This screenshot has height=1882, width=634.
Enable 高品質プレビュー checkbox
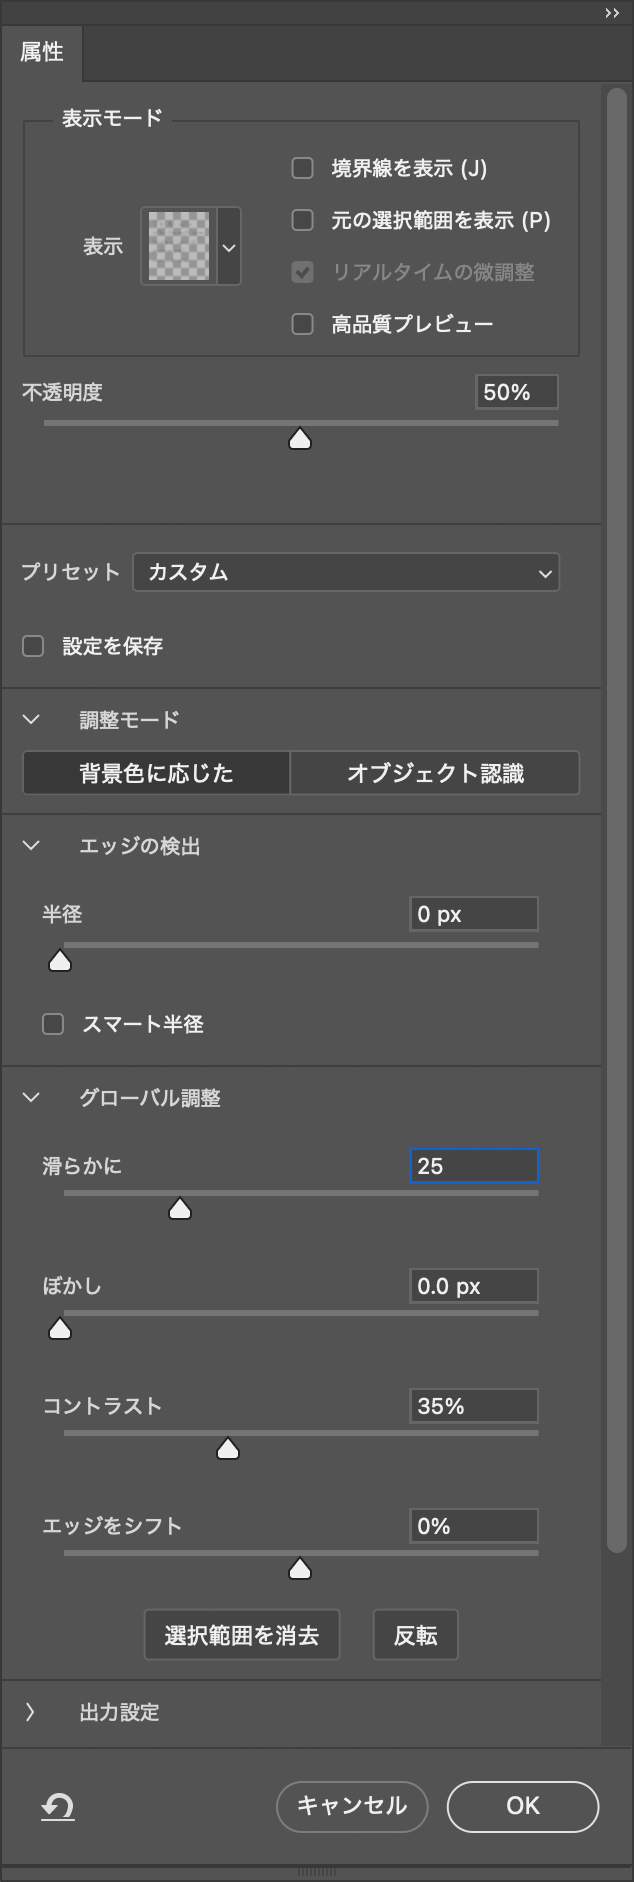[x=302, y=324]
